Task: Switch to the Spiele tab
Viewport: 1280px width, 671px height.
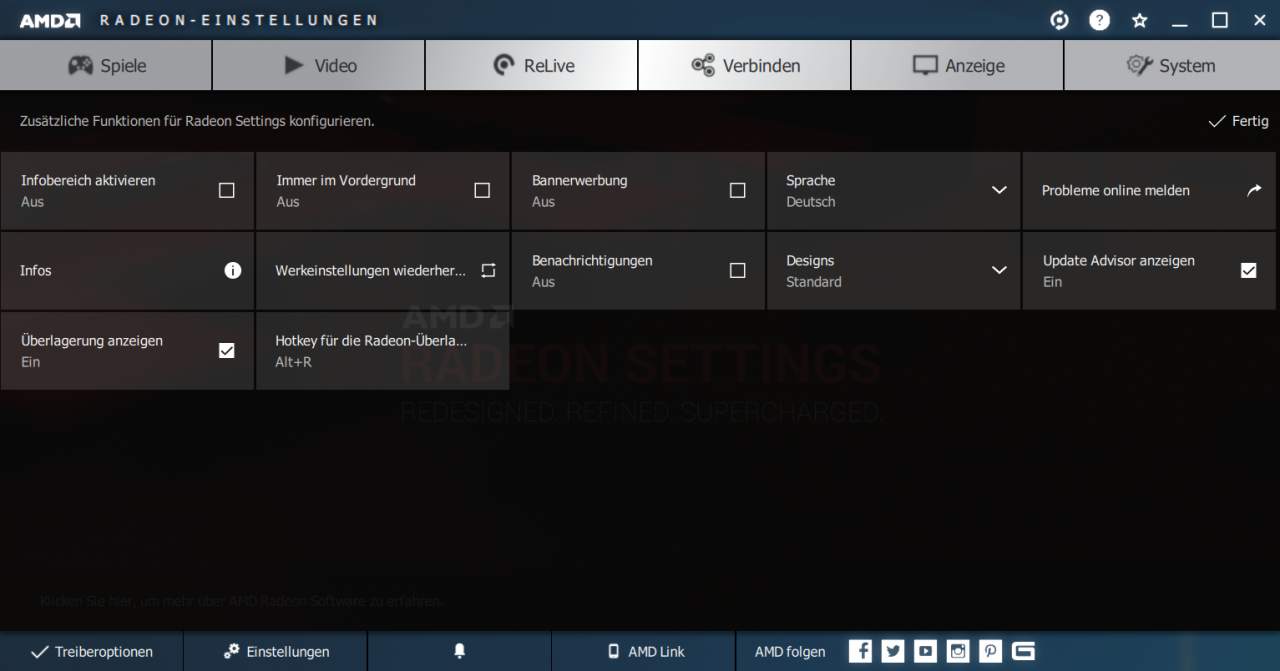Action: (x=106, y=65)
